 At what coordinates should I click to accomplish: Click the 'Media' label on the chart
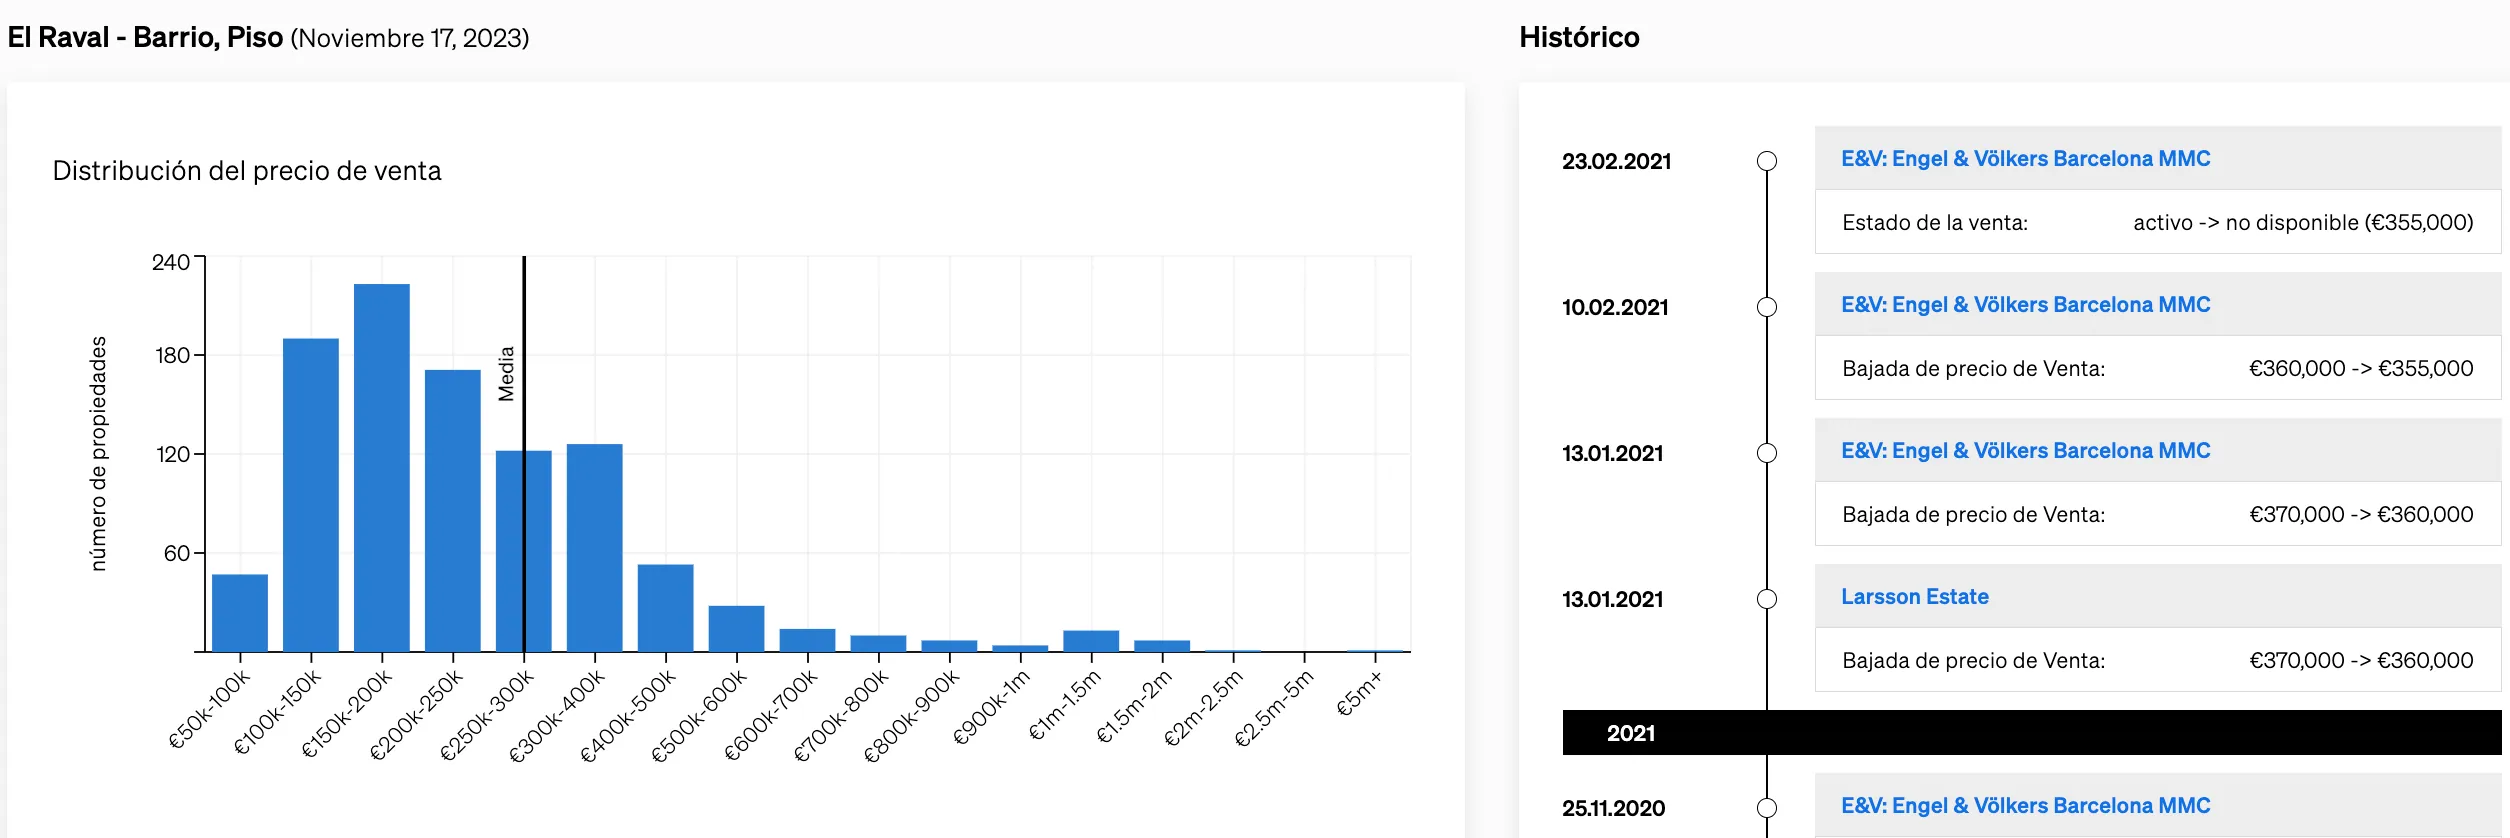pos(506,374)
